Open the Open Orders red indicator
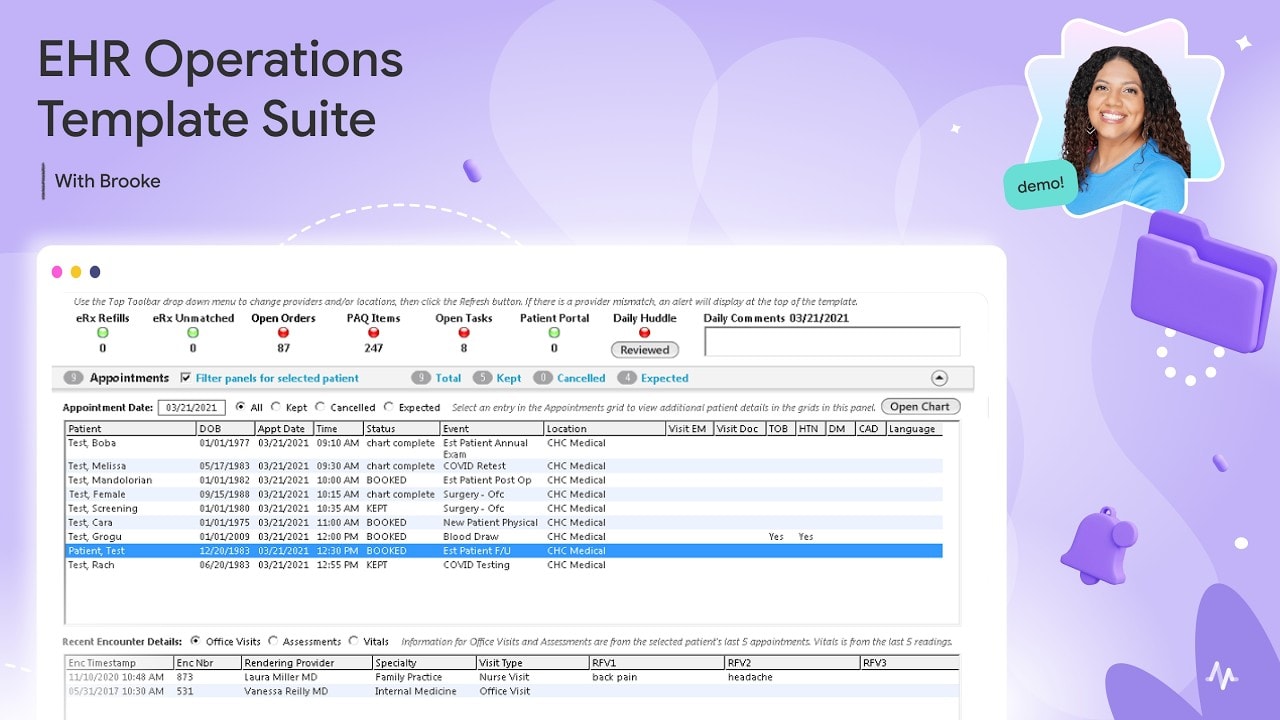The height and width of the screenshot is (720, 1280). coord(283,333)
